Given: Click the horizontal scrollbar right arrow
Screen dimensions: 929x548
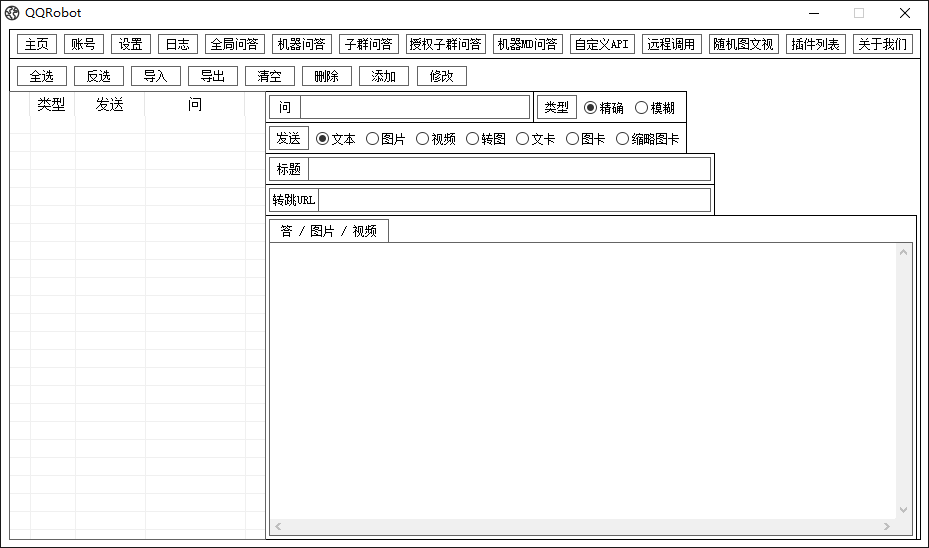Looking at the screenshot, I should [x=886, y=526].
